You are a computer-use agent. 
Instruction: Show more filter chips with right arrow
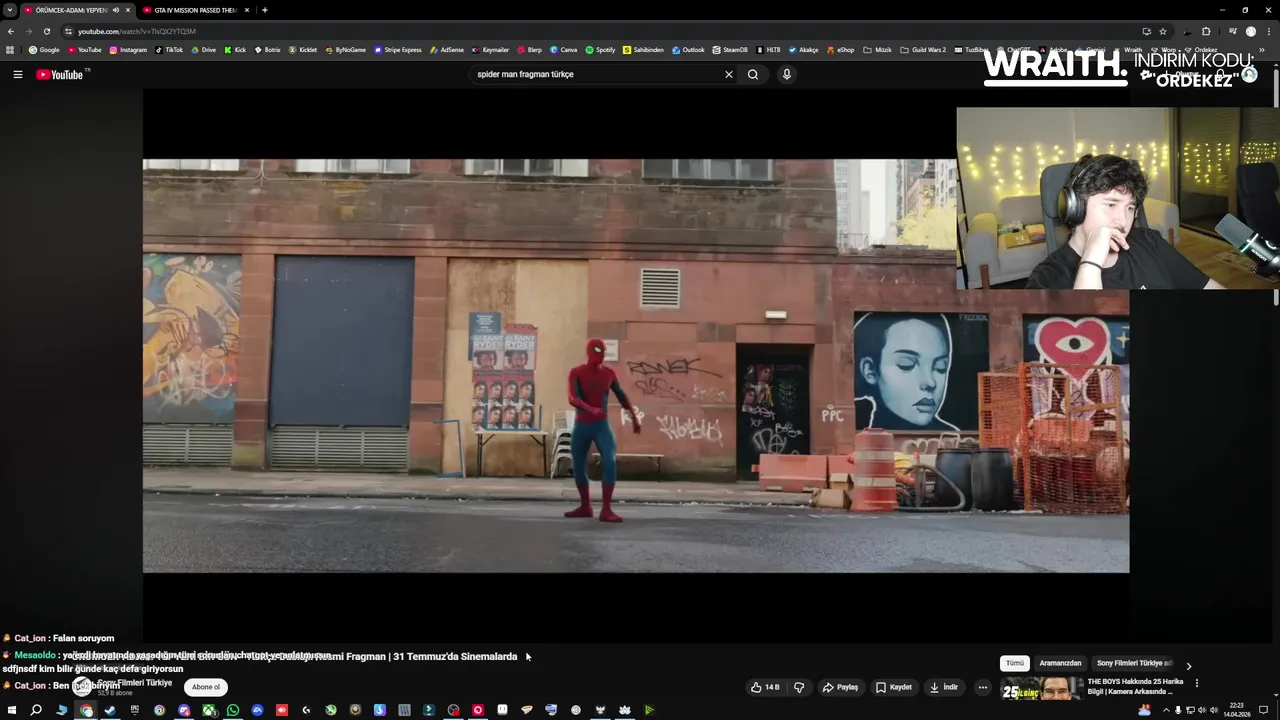click(x=1189, y=665)
